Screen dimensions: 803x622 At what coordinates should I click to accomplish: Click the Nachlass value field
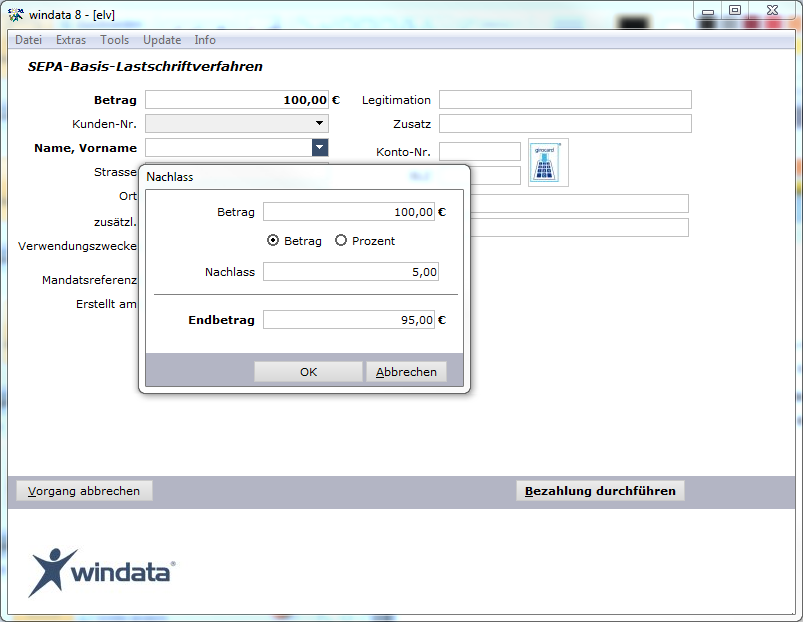pos(351,272)
